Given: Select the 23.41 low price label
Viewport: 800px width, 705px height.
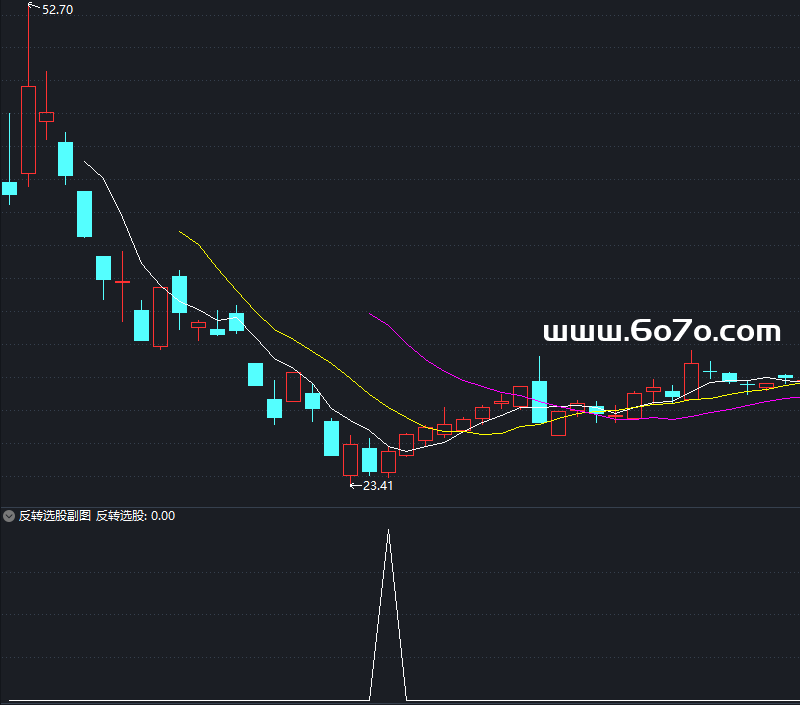Looking at the screenshot, I should click(x=377, y=485).
